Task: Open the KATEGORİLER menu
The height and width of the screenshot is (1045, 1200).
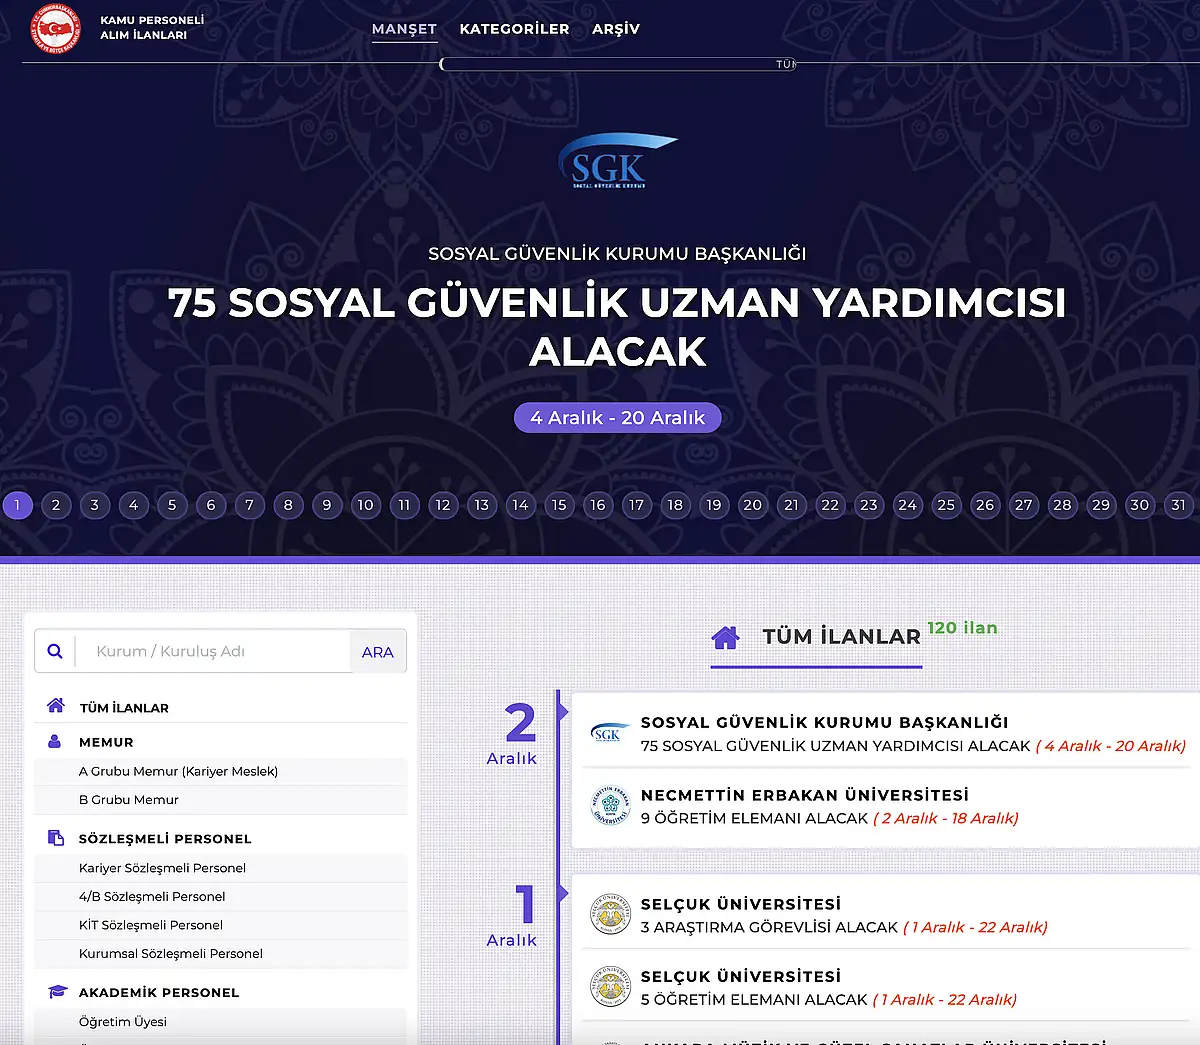Action: point(514,29)
